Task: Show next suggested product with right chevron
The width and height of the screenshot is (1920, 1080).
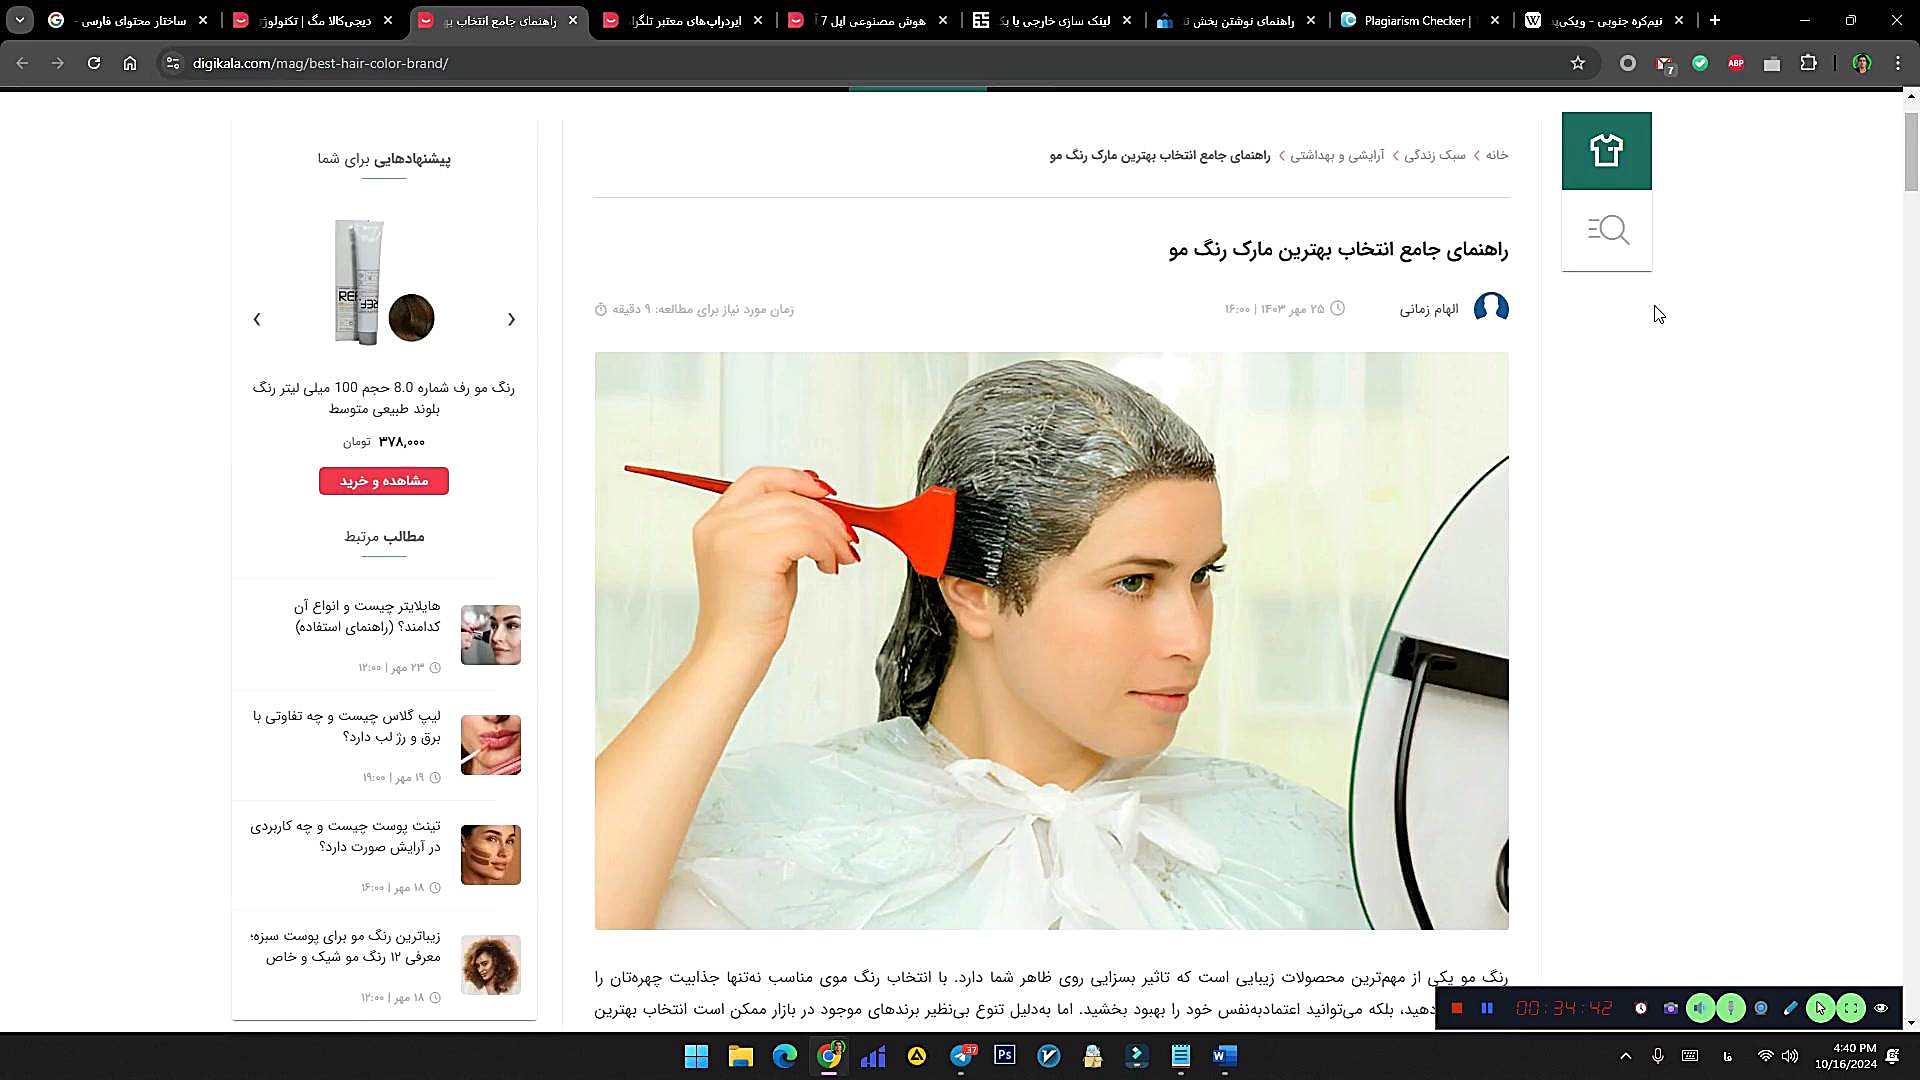Action: click(511, 319)
